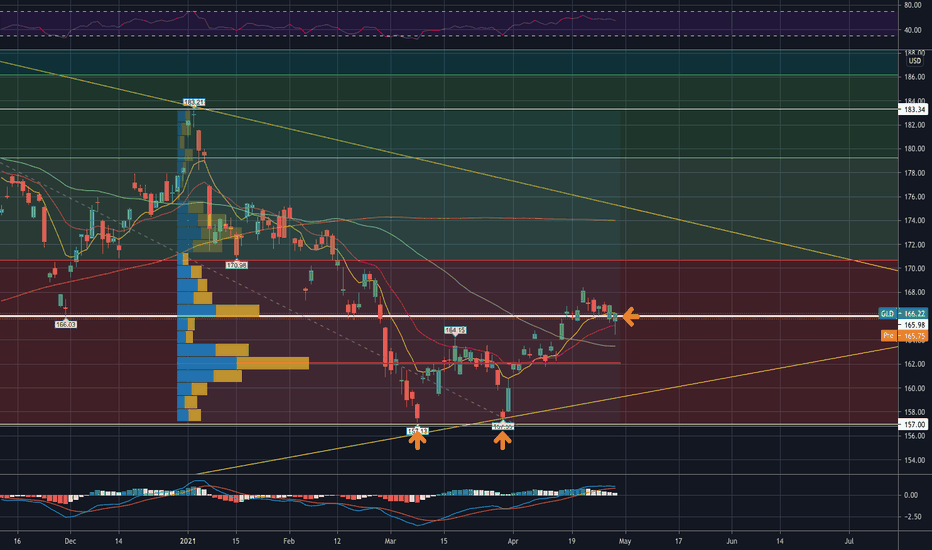This screenshot has width=932, height=550.
Task: Select the 157.00 horizontal line price tag
Action: tap(914, 425)
